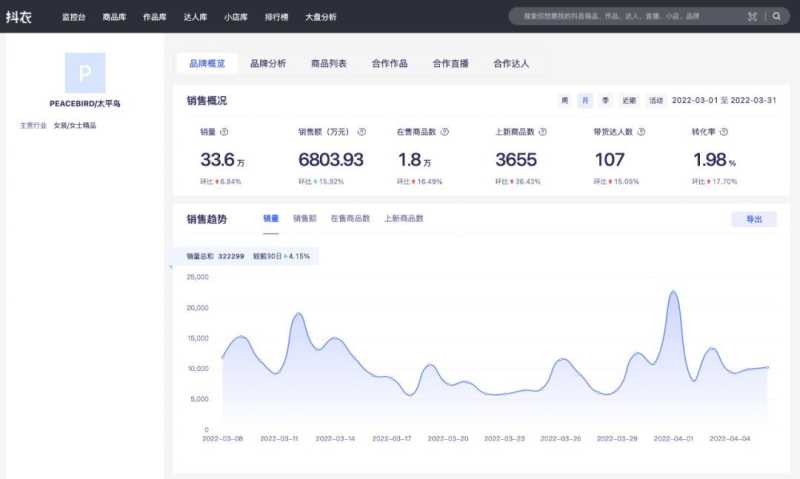Click help icon next to 销量
The height and width of the screenshot is (479, 800).
tap(224, 132)
